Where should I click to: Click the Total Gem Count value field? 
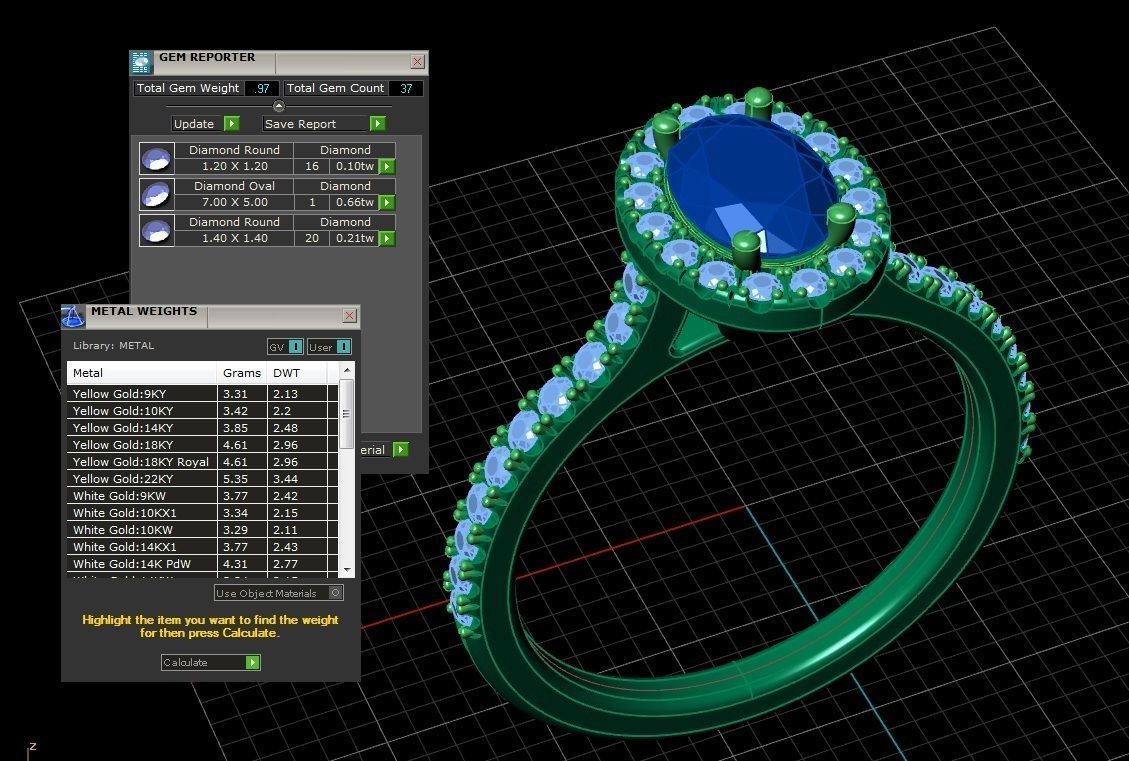406,88
